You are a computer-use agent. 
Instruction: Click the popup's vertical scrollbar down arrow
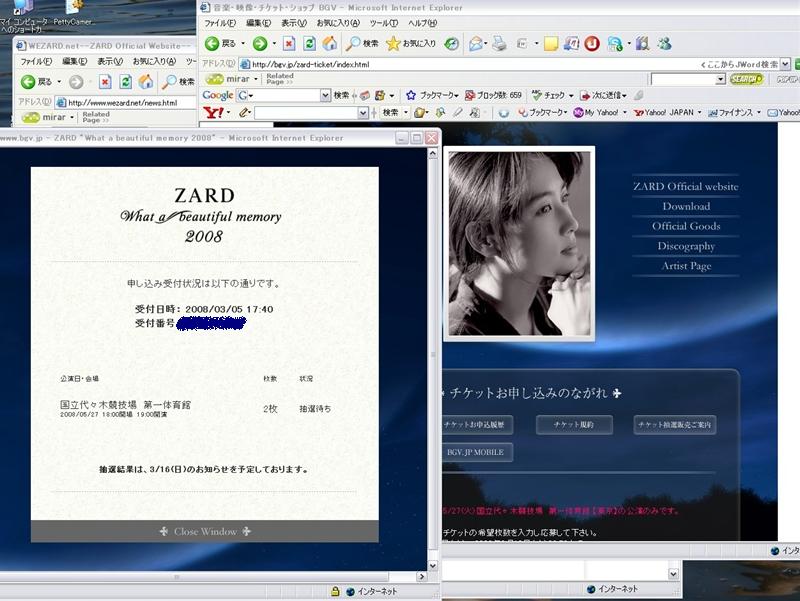click(x=433, y=565)
